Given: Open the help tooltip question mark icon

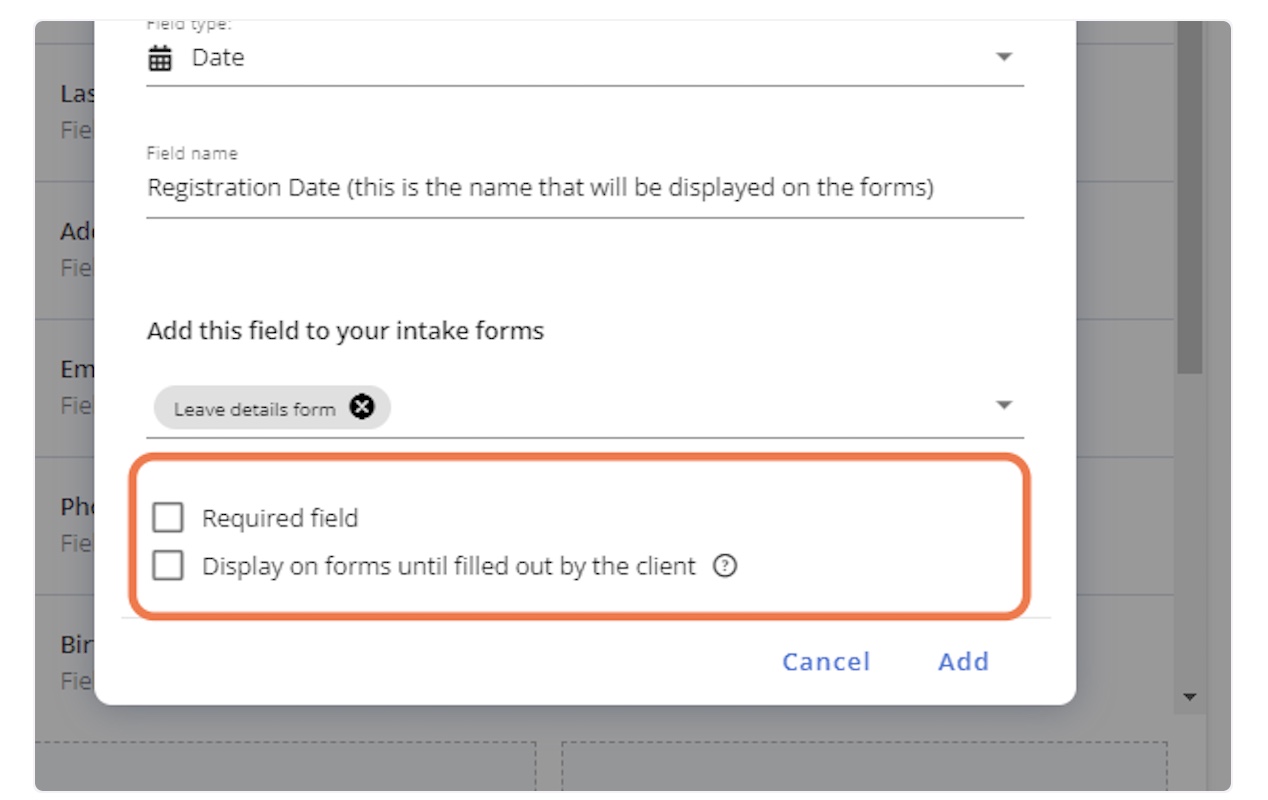Looking at the screenshot, I should [725, 566].
